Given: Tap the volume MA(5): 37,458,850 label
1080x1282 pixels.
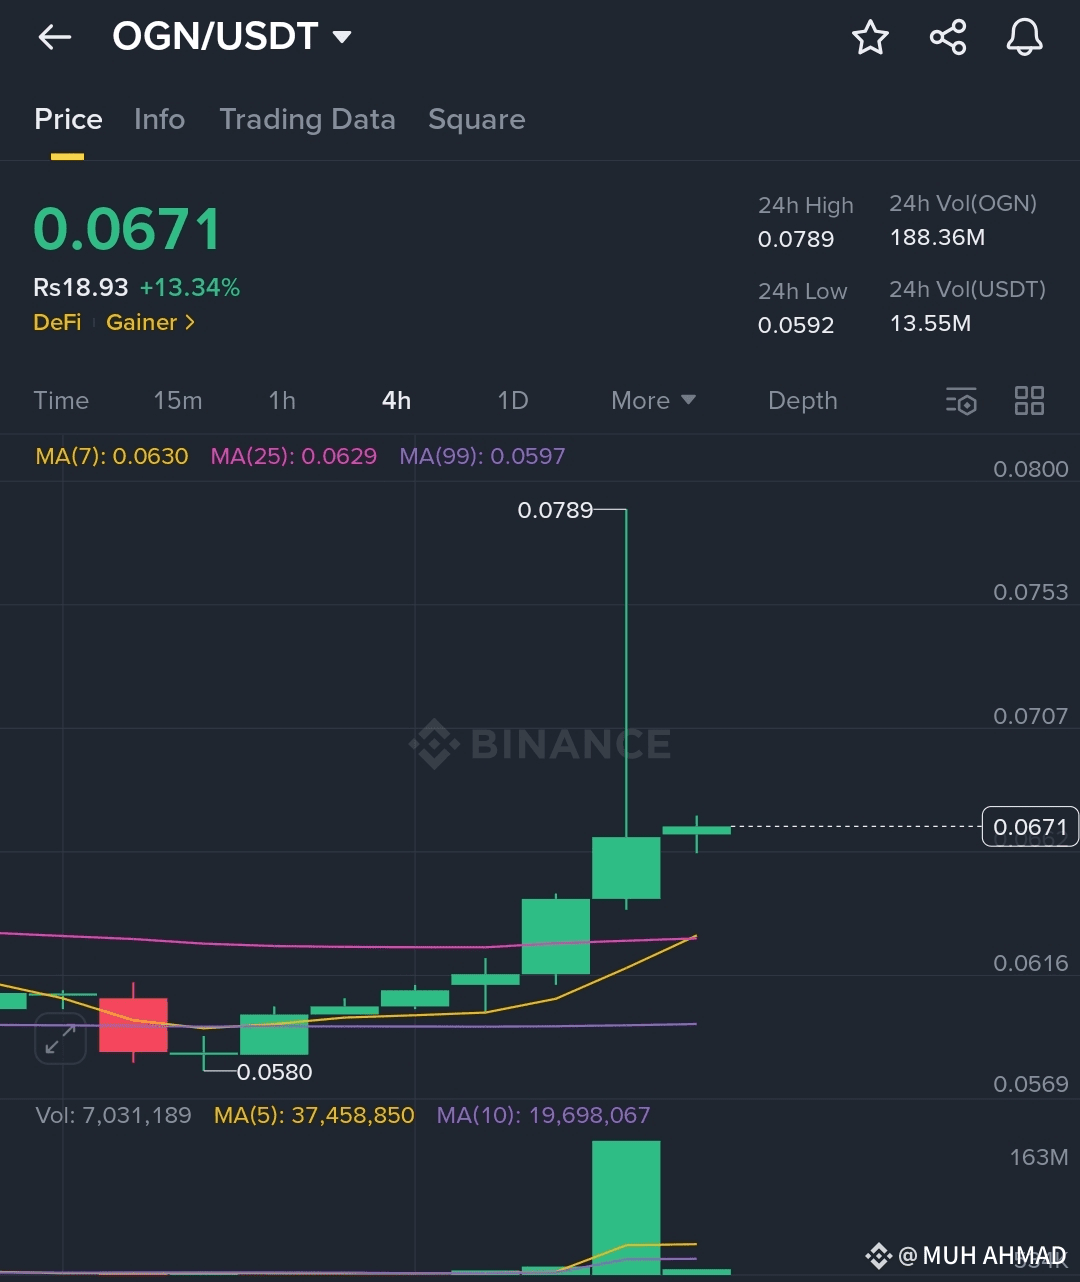Looking at the screenshot, I should [x=314, y=1115].
